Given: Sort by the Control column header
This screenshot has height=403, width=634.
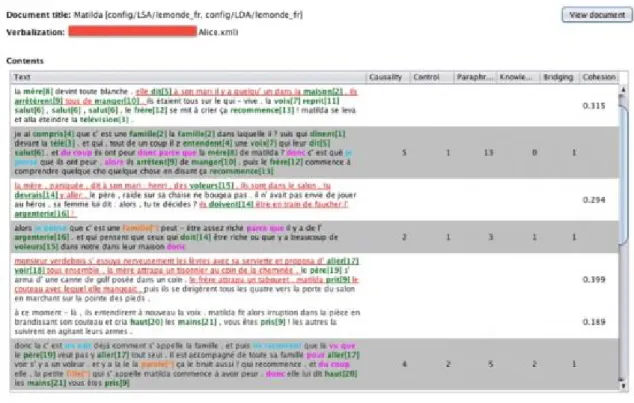Looking at the screenshot, I should 431,77.
